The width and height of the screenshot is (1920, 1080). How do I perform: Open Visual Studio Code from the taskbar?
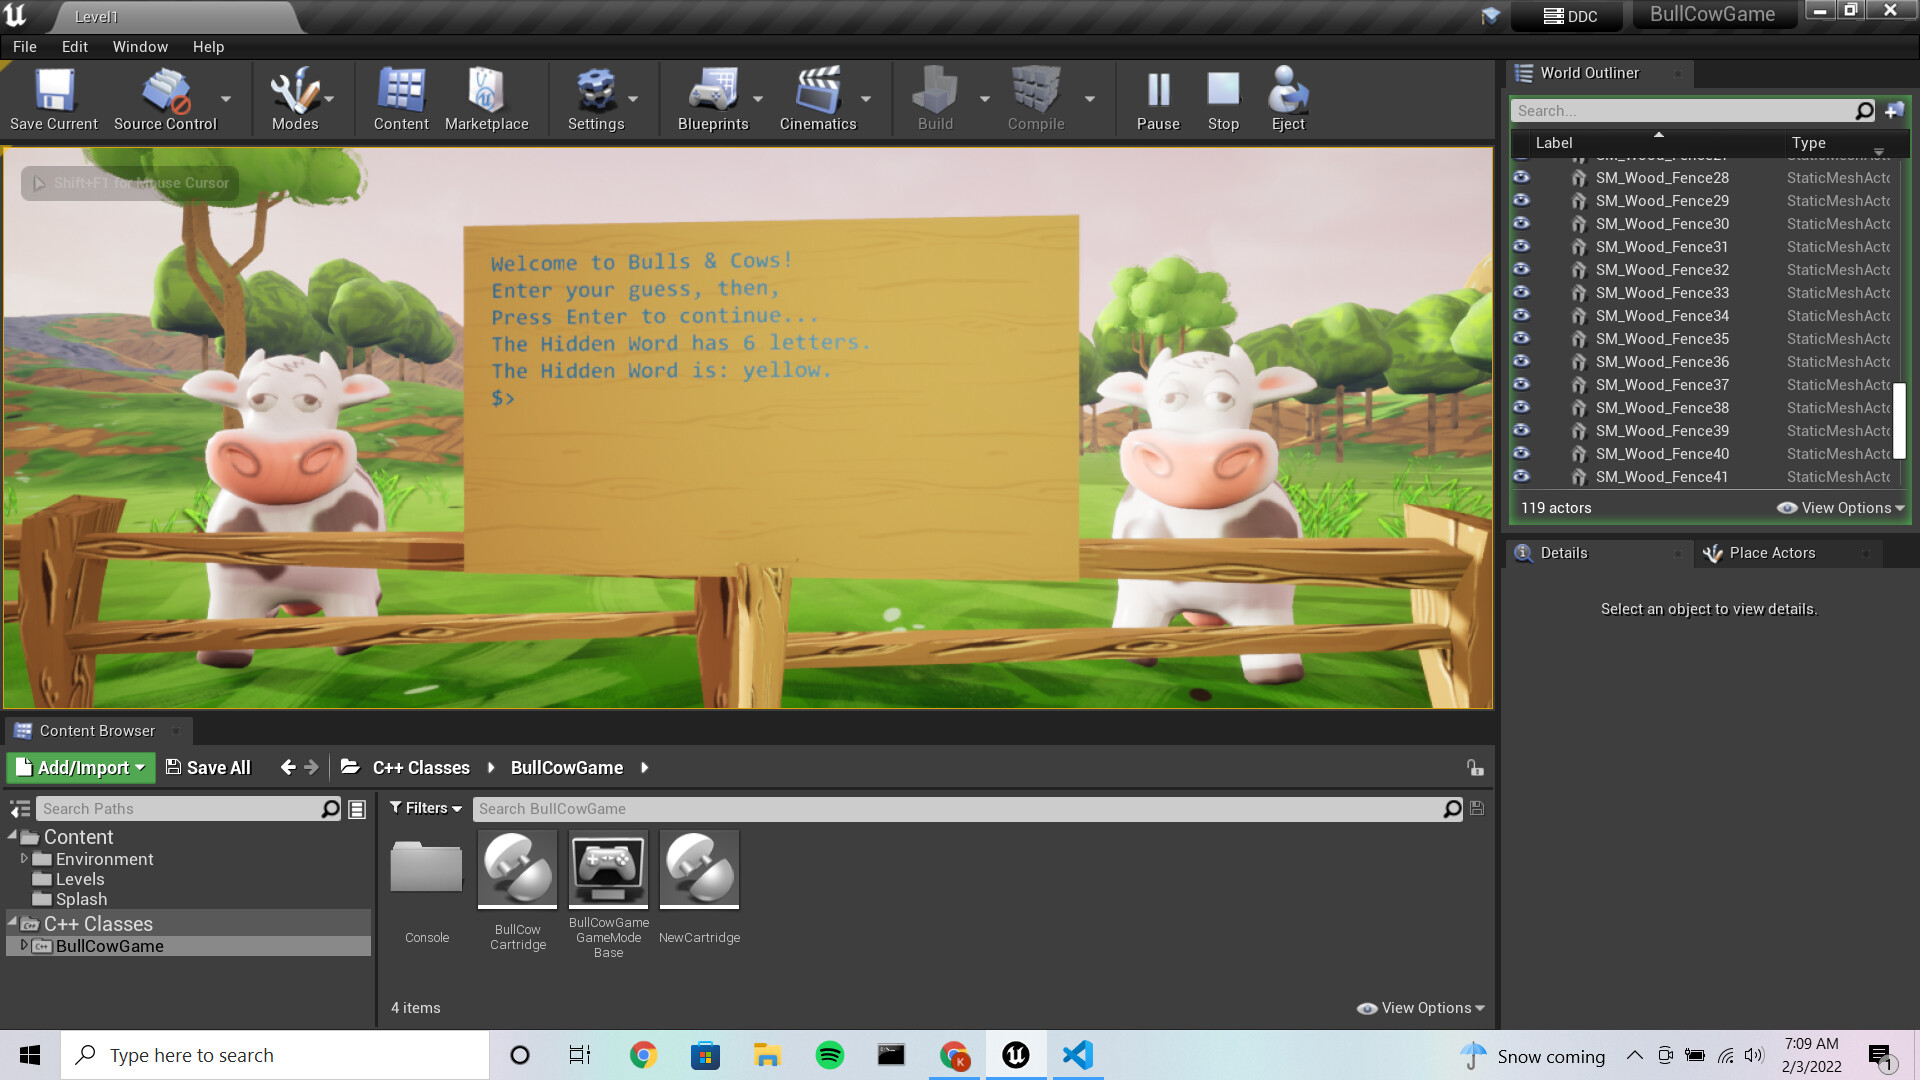[1077, 1055]
